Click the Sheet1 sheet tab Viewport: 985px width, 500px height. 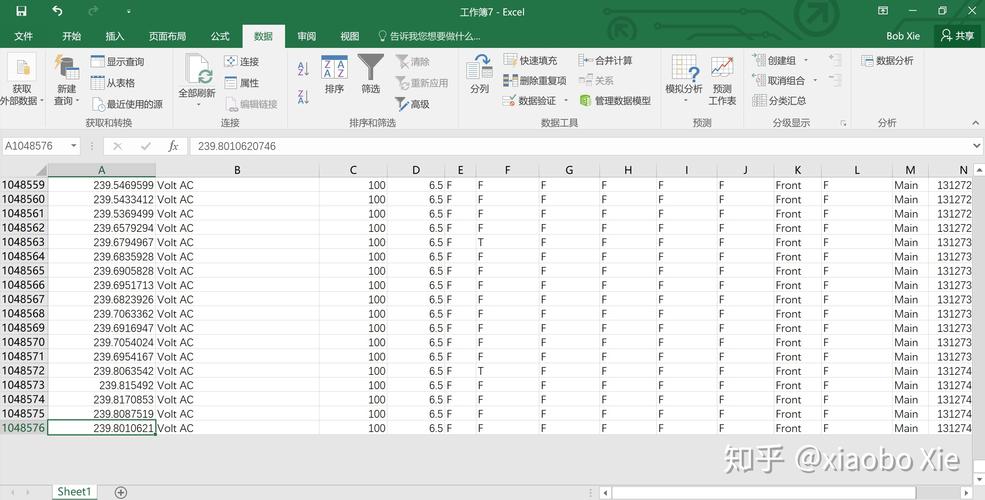pos(74,492)
